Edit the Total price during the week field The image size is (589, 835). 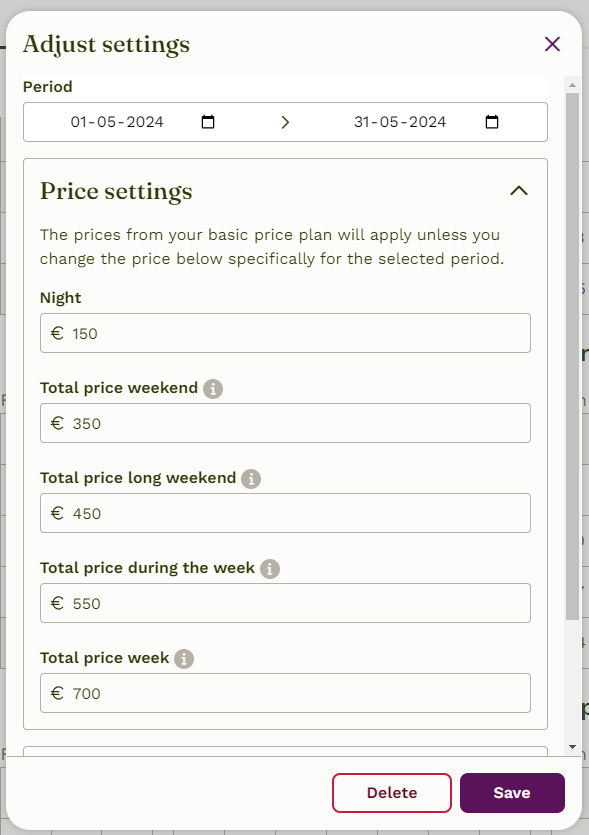(x=285, y=603)
